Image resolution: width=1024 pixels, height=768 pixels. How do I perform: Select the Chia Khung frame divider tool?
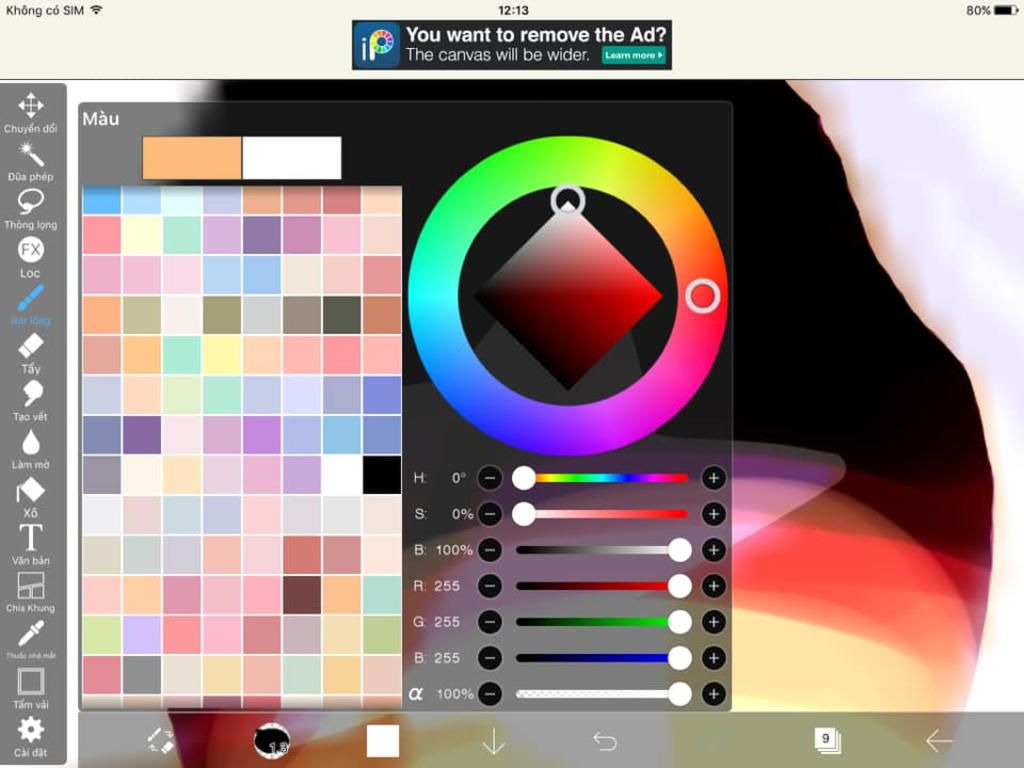coord(31,592)
